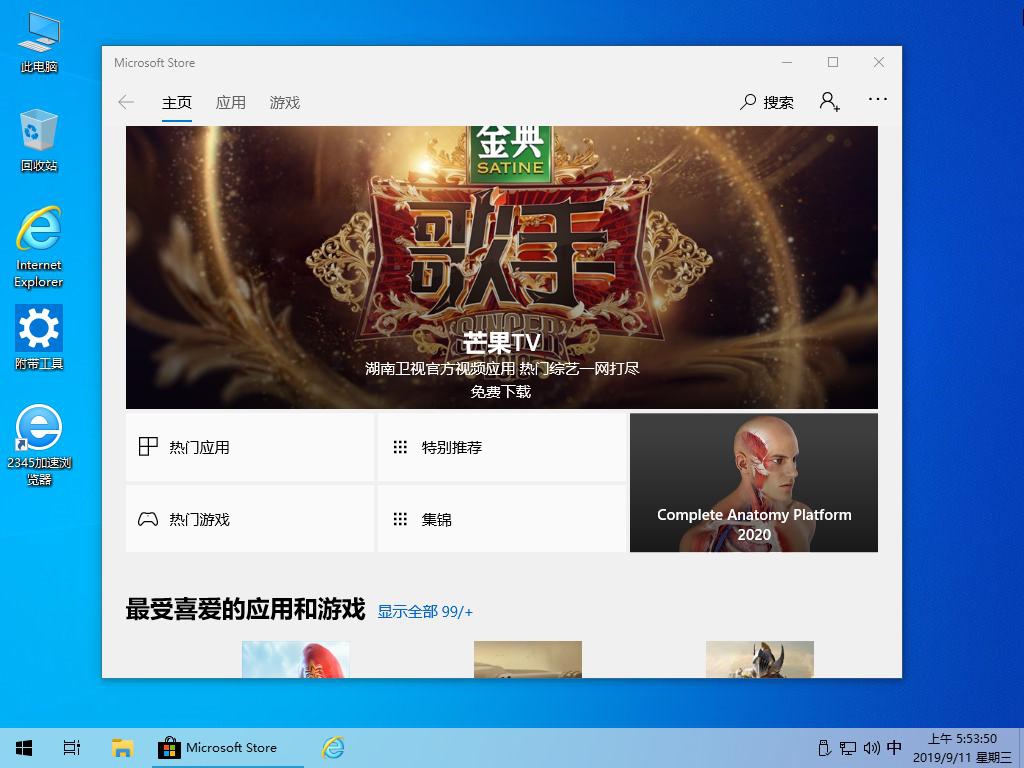Click the 免费下载 text on the banner
This screenshot has height=768, width=1024.
click(x=501, y=392)
